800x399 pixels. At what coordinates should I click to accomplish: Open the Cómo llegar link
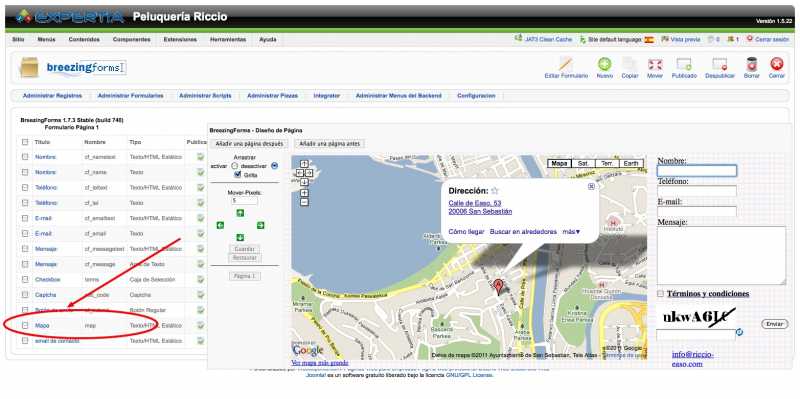(x=466, y=232)
